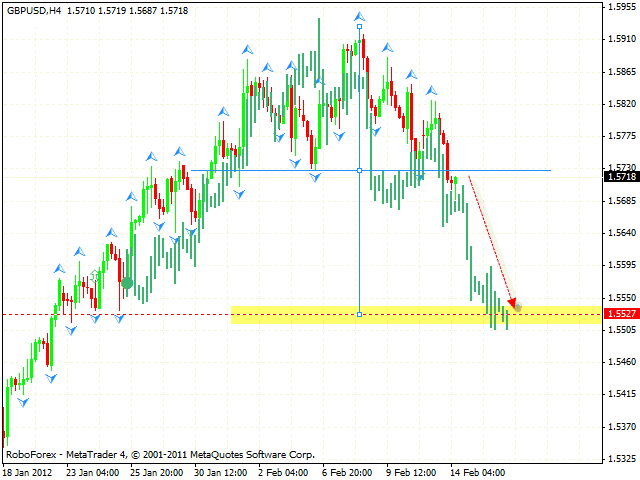This screenshot has height=480, width=640.
Task: Select the middle square handle on the blue horizontal line
Action: 359,170
